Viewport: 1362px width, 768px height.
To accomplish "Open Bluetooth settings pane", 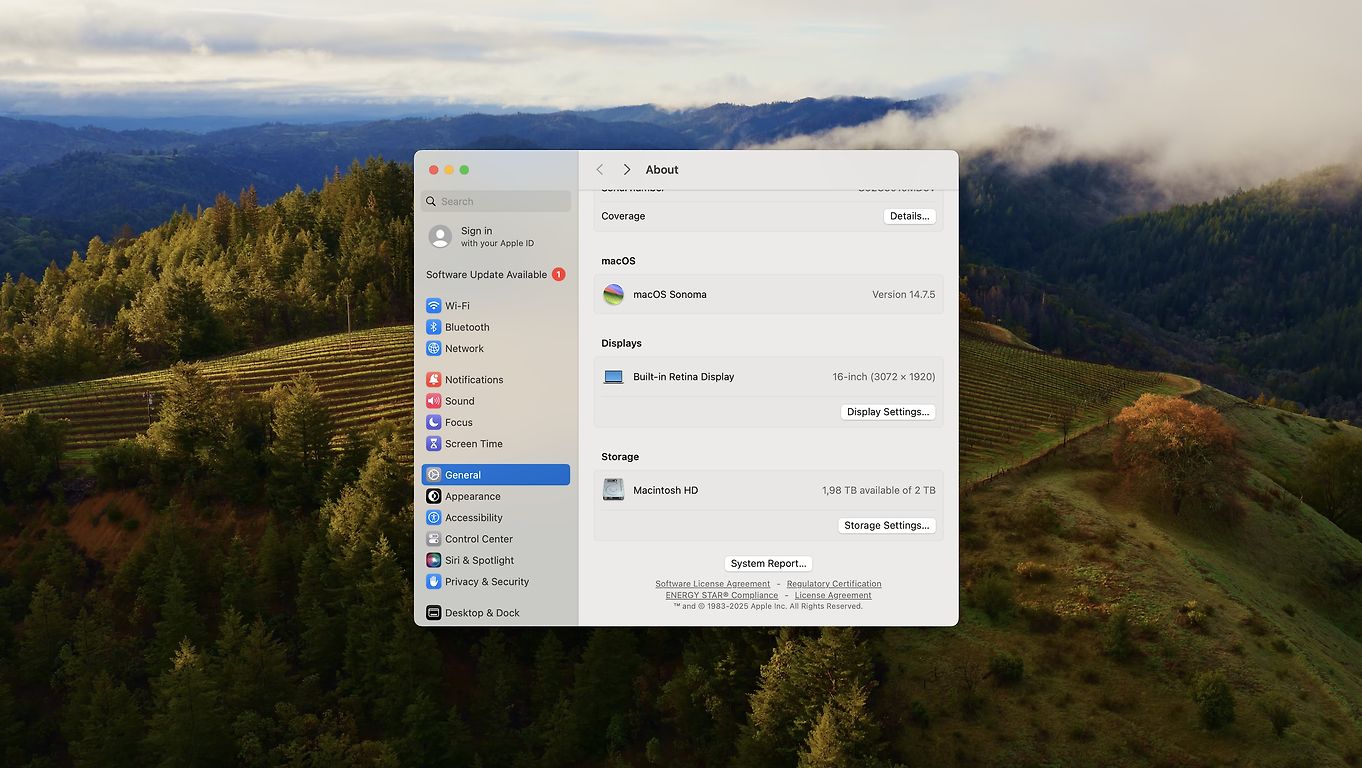I will [496, 327].
